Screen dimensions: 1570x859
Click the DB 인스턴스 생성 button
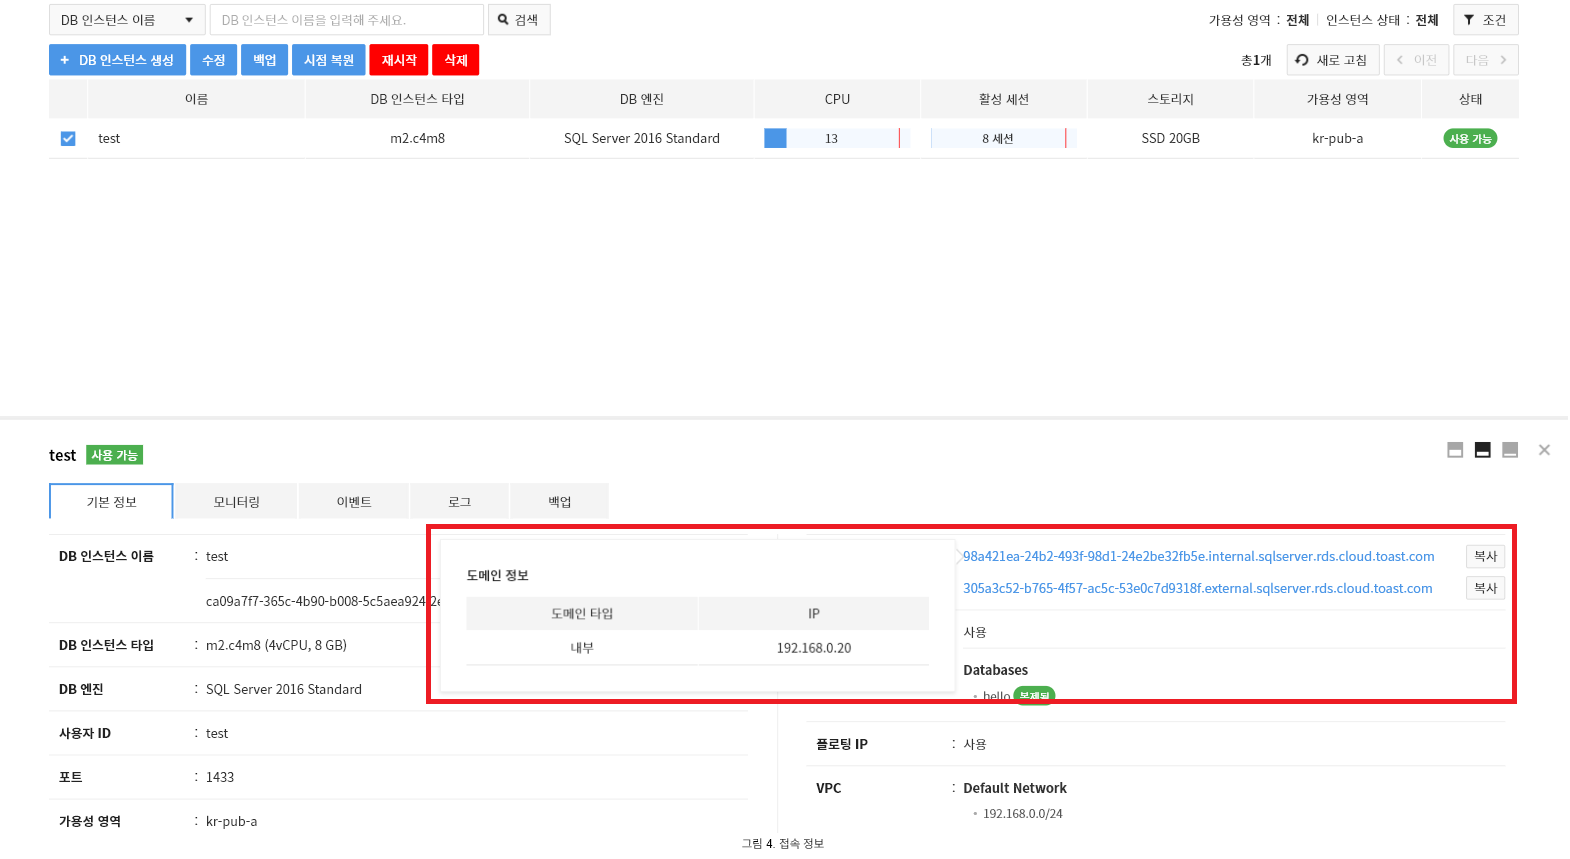117,60
